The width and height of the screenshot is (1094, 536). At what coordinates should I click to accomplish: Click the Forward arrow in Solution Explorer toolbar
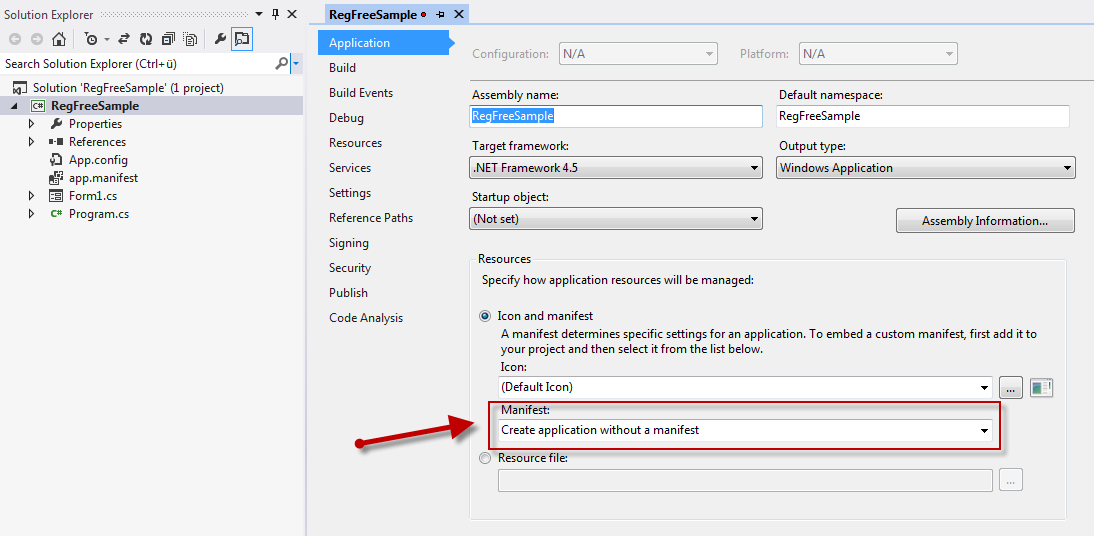pos(36,40)
